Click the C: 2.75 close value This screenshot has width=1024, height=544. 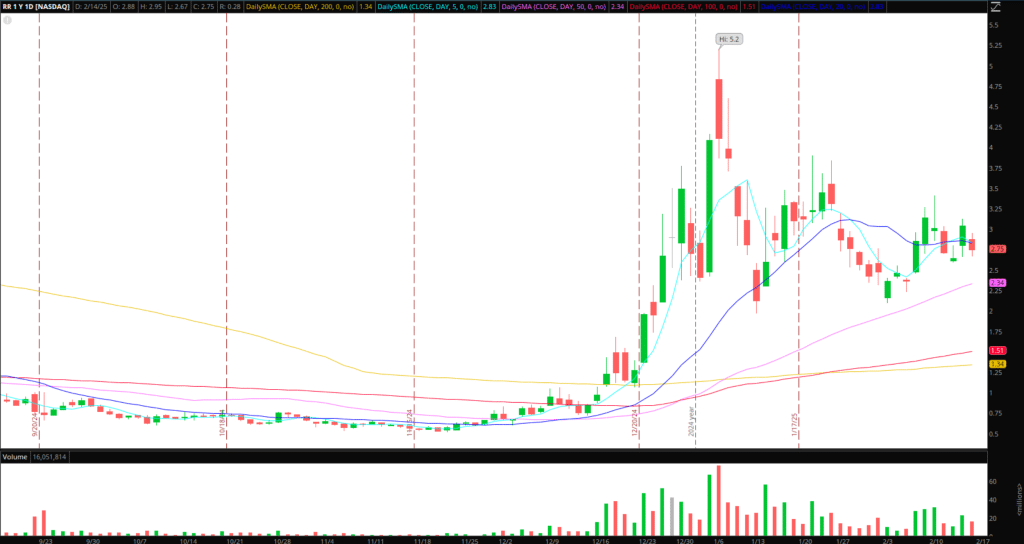point(206,7)
